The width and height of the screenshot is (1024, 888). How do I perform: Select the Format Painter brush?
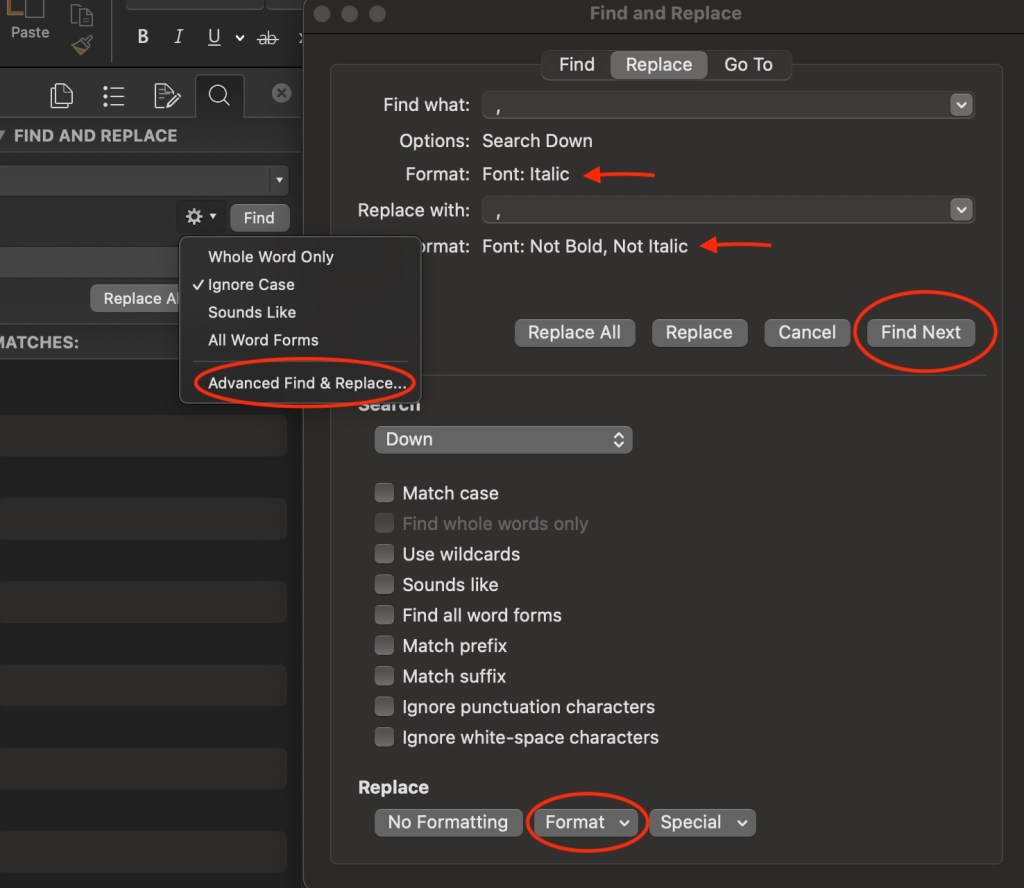(x=82, y=45)
